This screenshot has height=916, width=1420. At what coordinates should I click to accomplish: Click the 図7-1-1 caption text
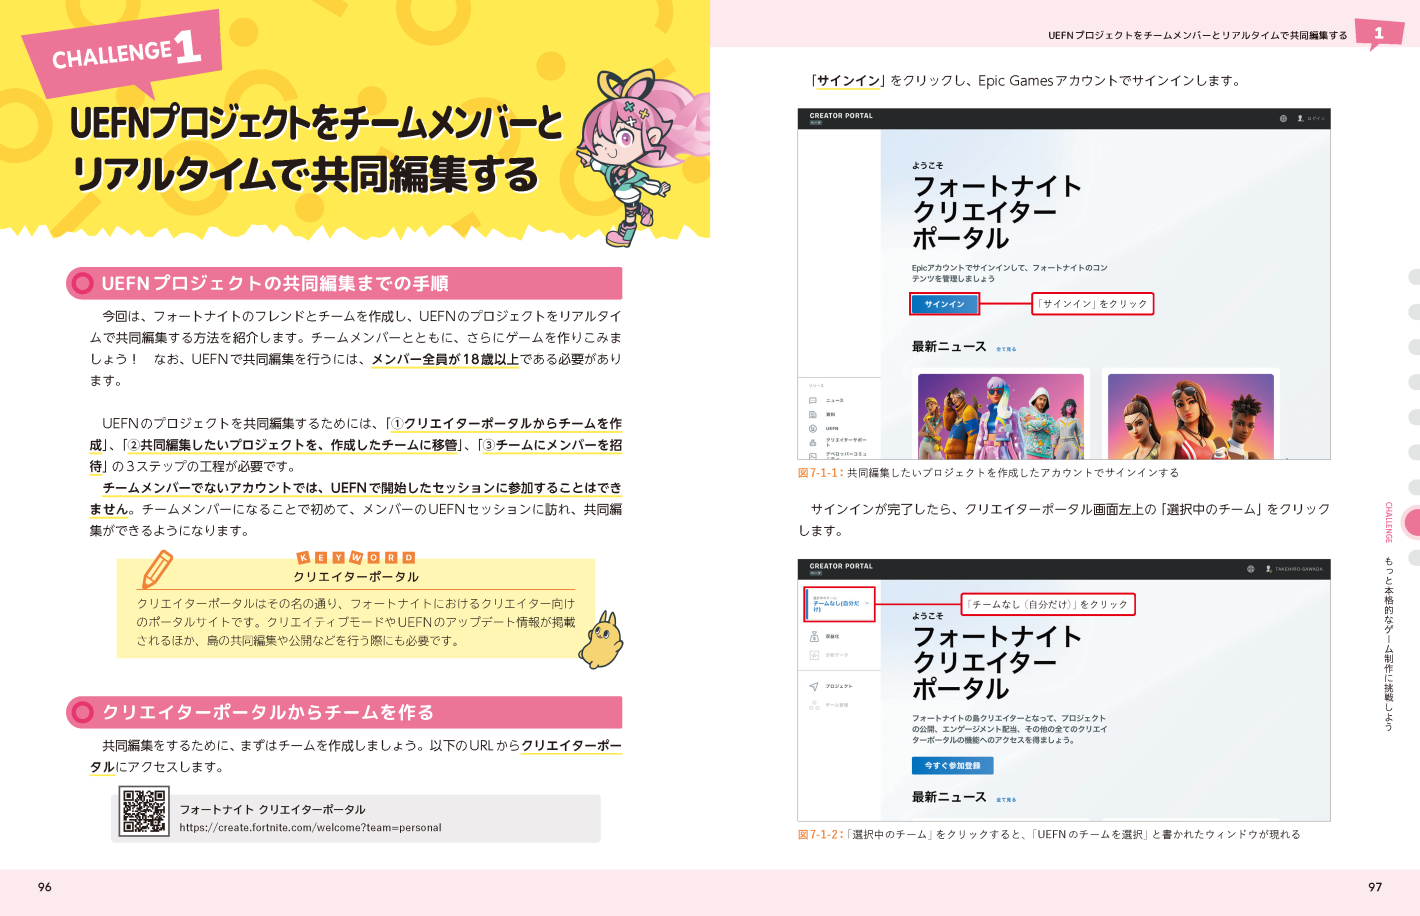(988, 473)
